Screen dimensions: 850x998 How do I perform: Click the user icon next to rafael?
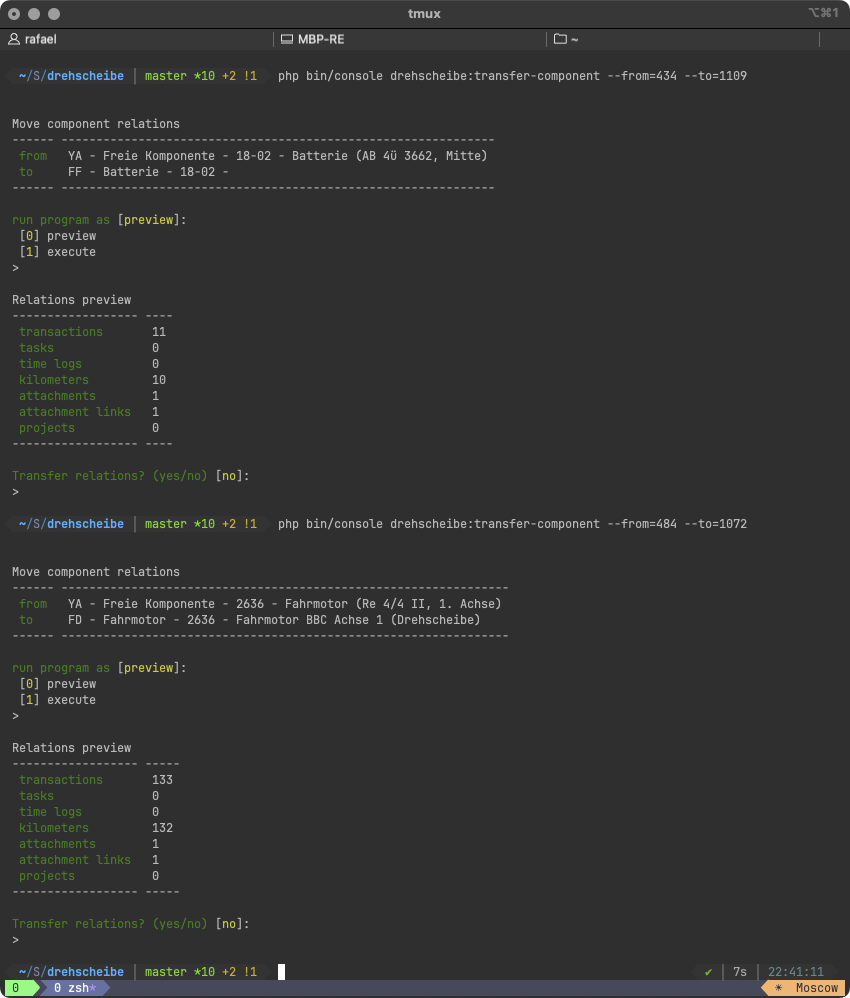tap(14, 39)
